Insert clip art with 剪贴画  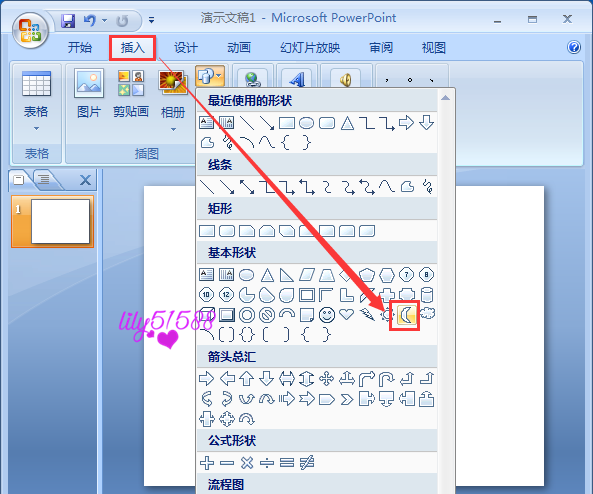tap(131, 94)
